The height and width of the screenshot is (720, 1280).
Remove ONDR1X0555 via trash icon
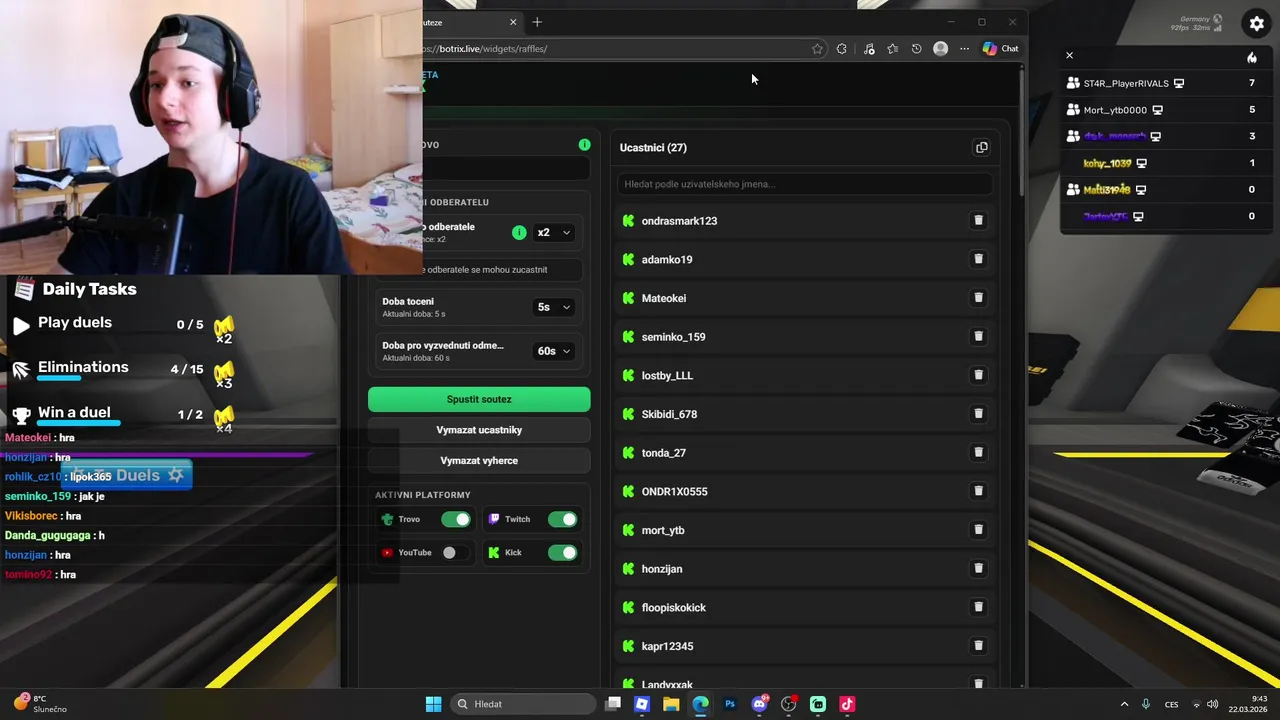(x=979, y=491)
